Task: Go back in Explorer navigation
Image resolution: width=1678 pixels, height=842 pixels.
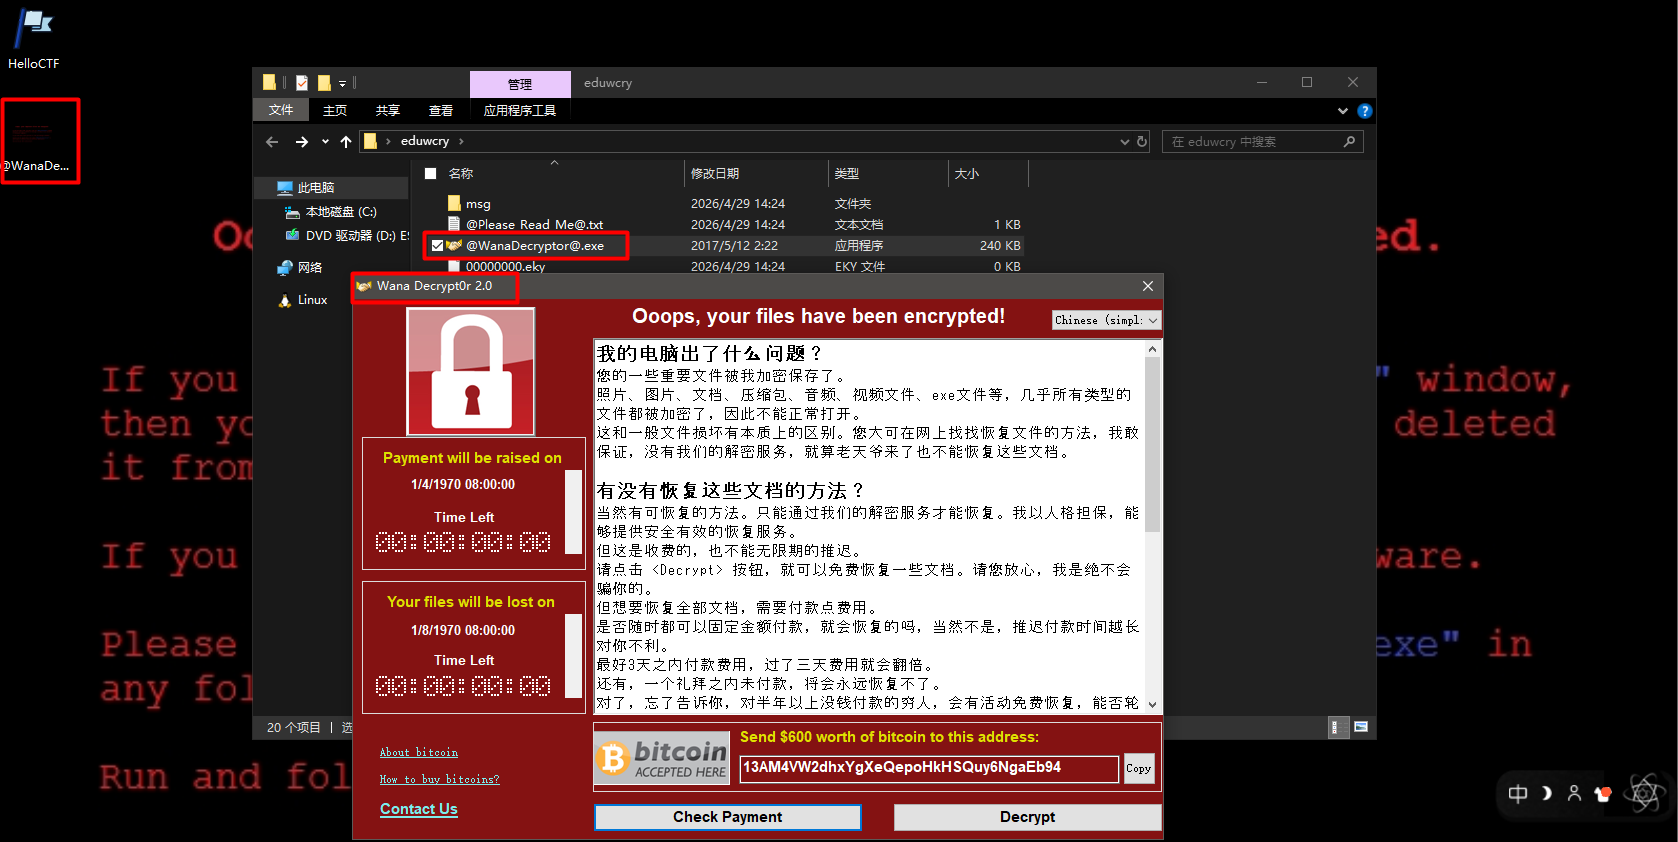Action: pos(272,142)
